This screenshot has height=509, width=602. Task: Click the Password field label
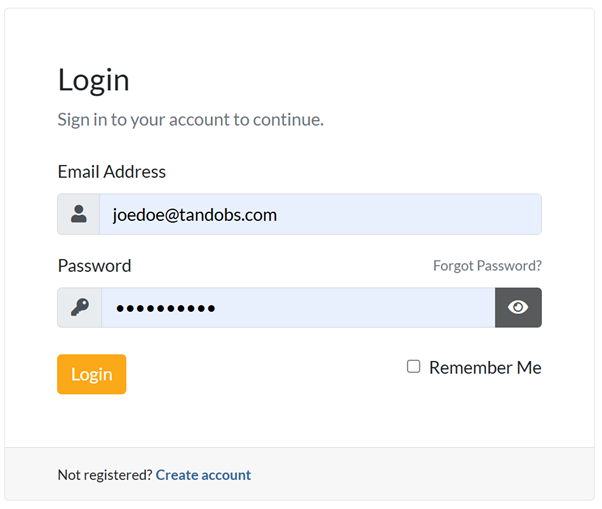click(x=94, y=266)
